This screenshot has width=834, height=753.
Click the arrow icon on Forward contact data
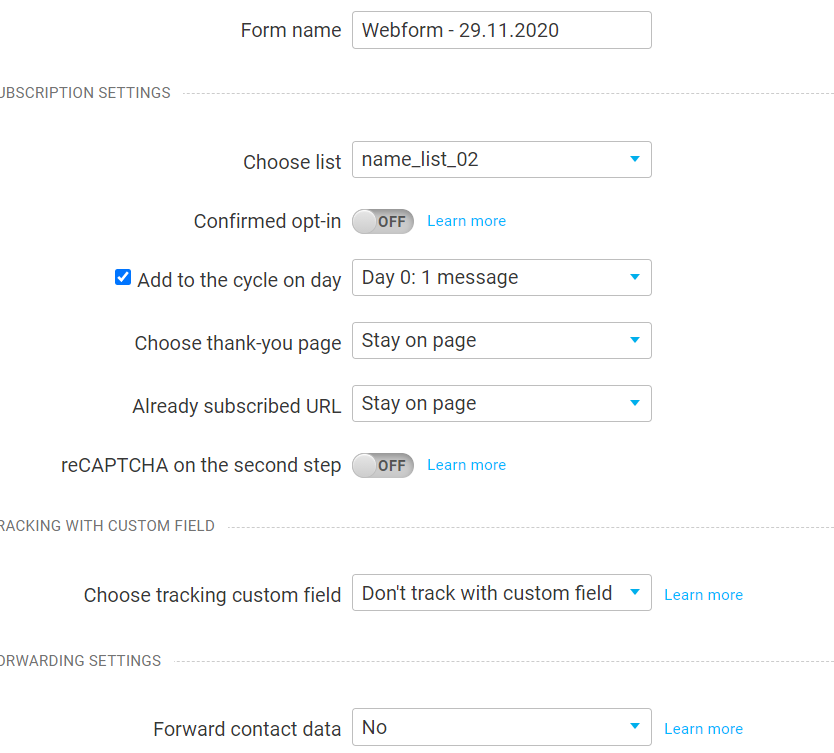635,726
